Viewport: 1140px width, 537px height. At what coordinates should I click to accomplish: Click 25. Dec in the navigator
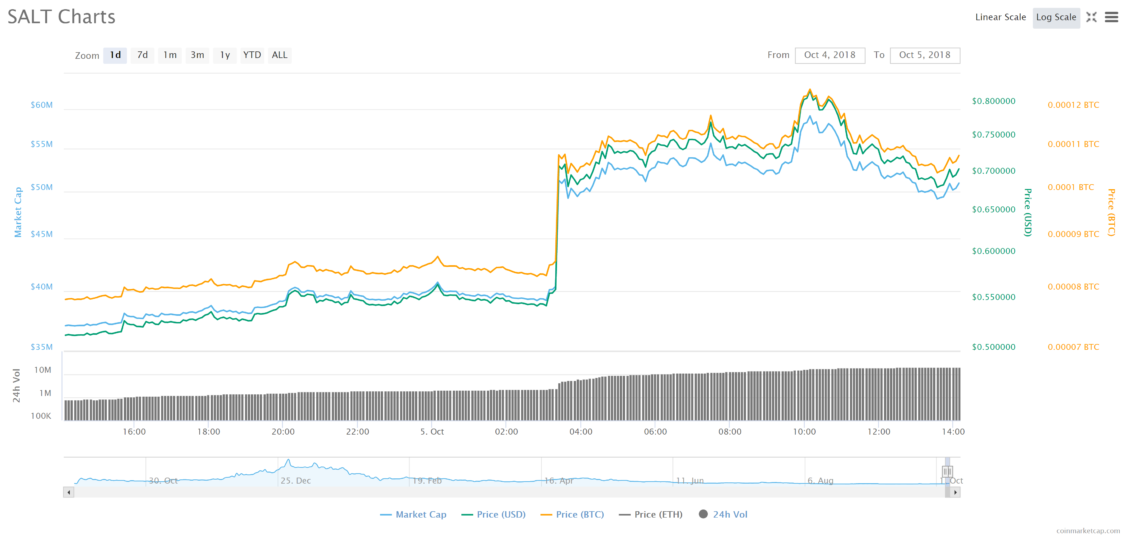point(296,480)
